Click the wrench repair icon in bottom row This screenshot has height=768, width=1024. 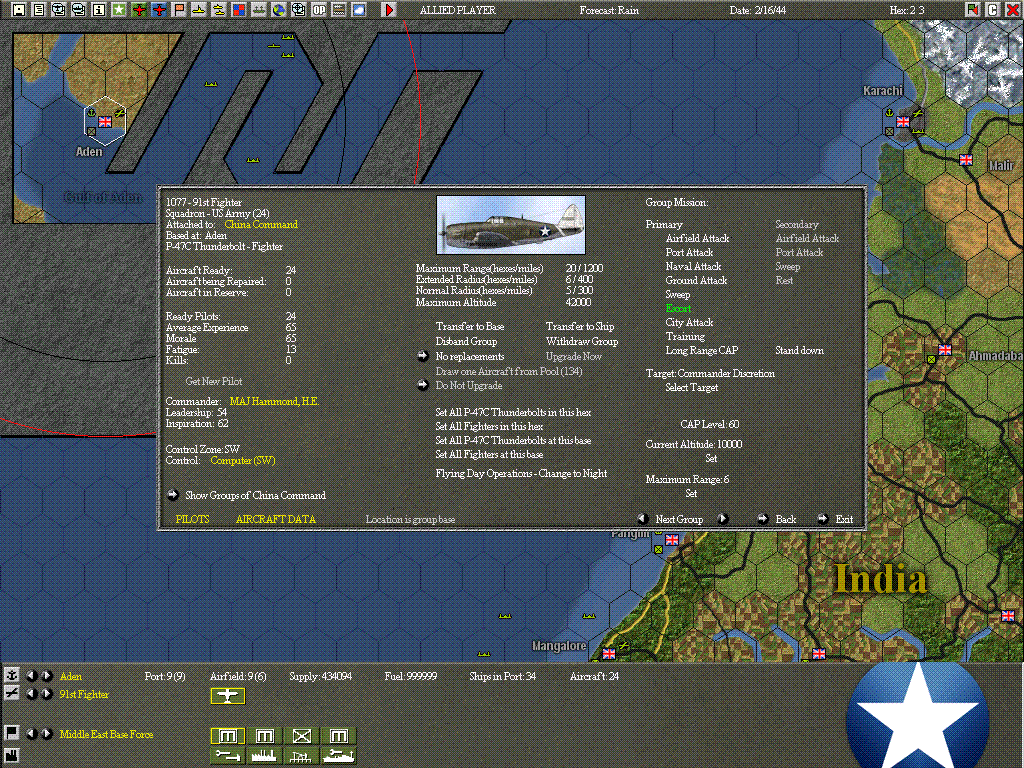227,756
